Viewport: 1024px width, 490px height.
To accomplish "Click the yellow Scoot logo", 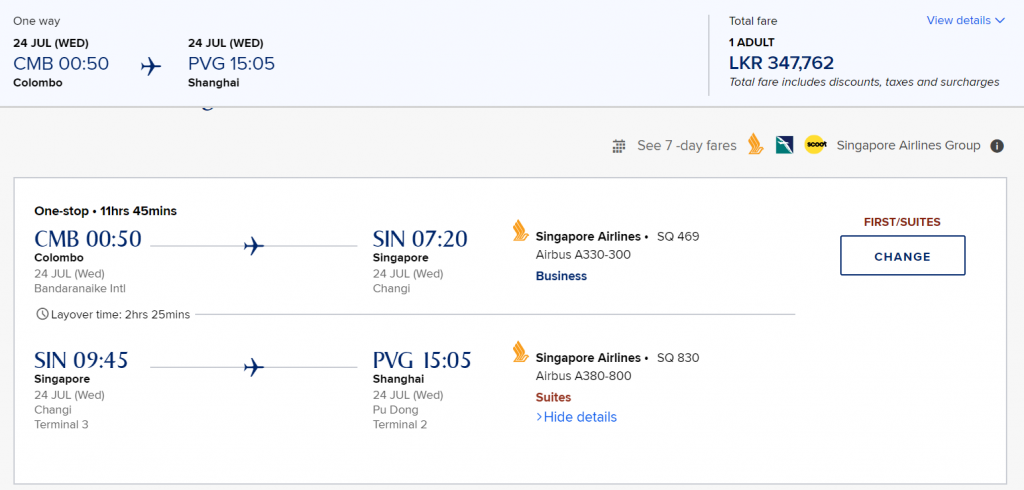I will tap(815, 145).
